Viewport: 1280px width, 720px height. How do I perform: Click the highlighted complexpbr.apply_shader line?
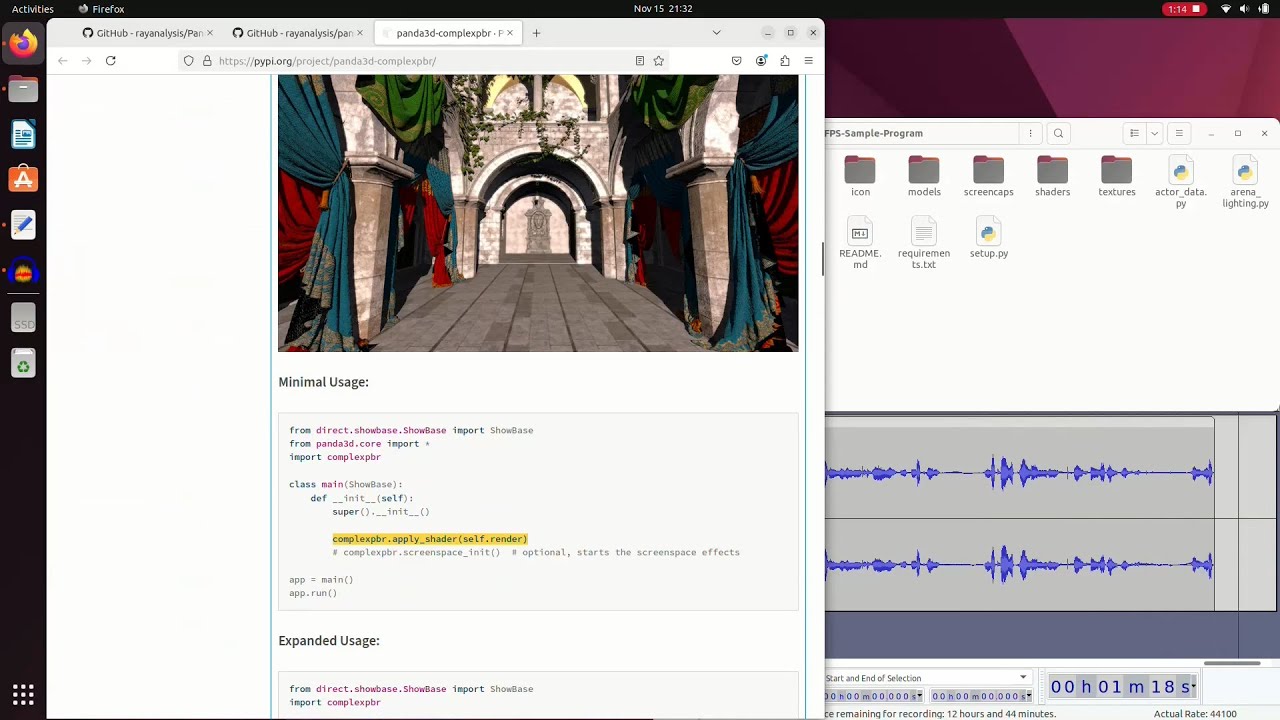pos(430,539)
